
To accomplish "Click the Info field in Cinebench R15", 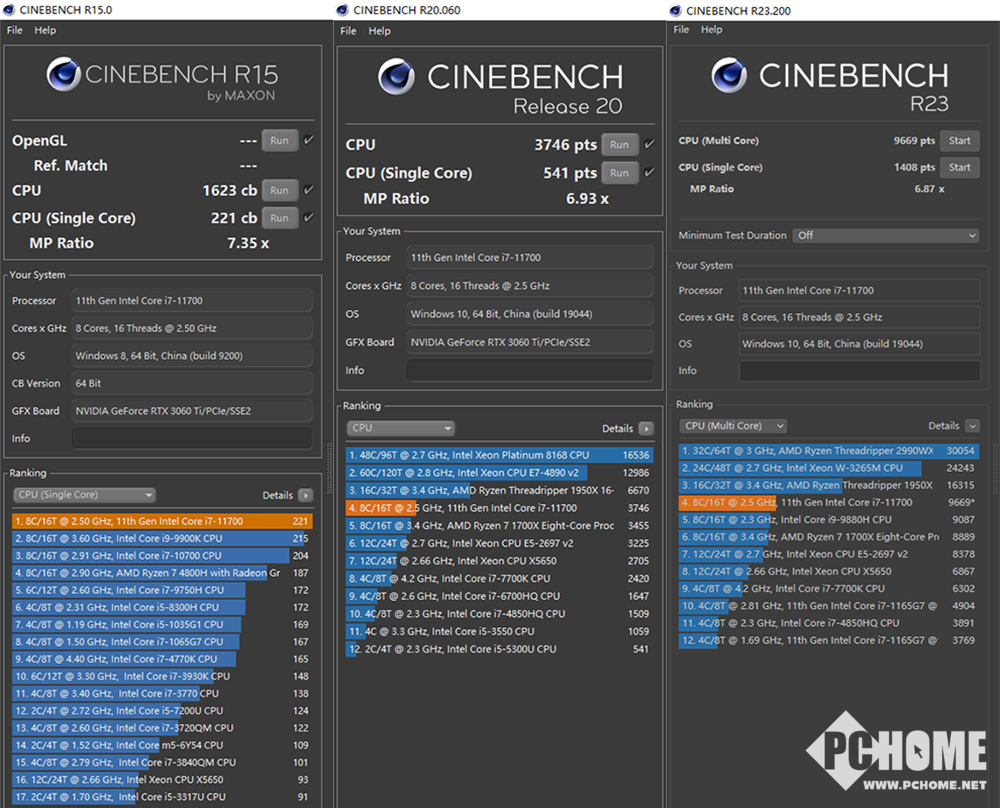I will [192, 439].
